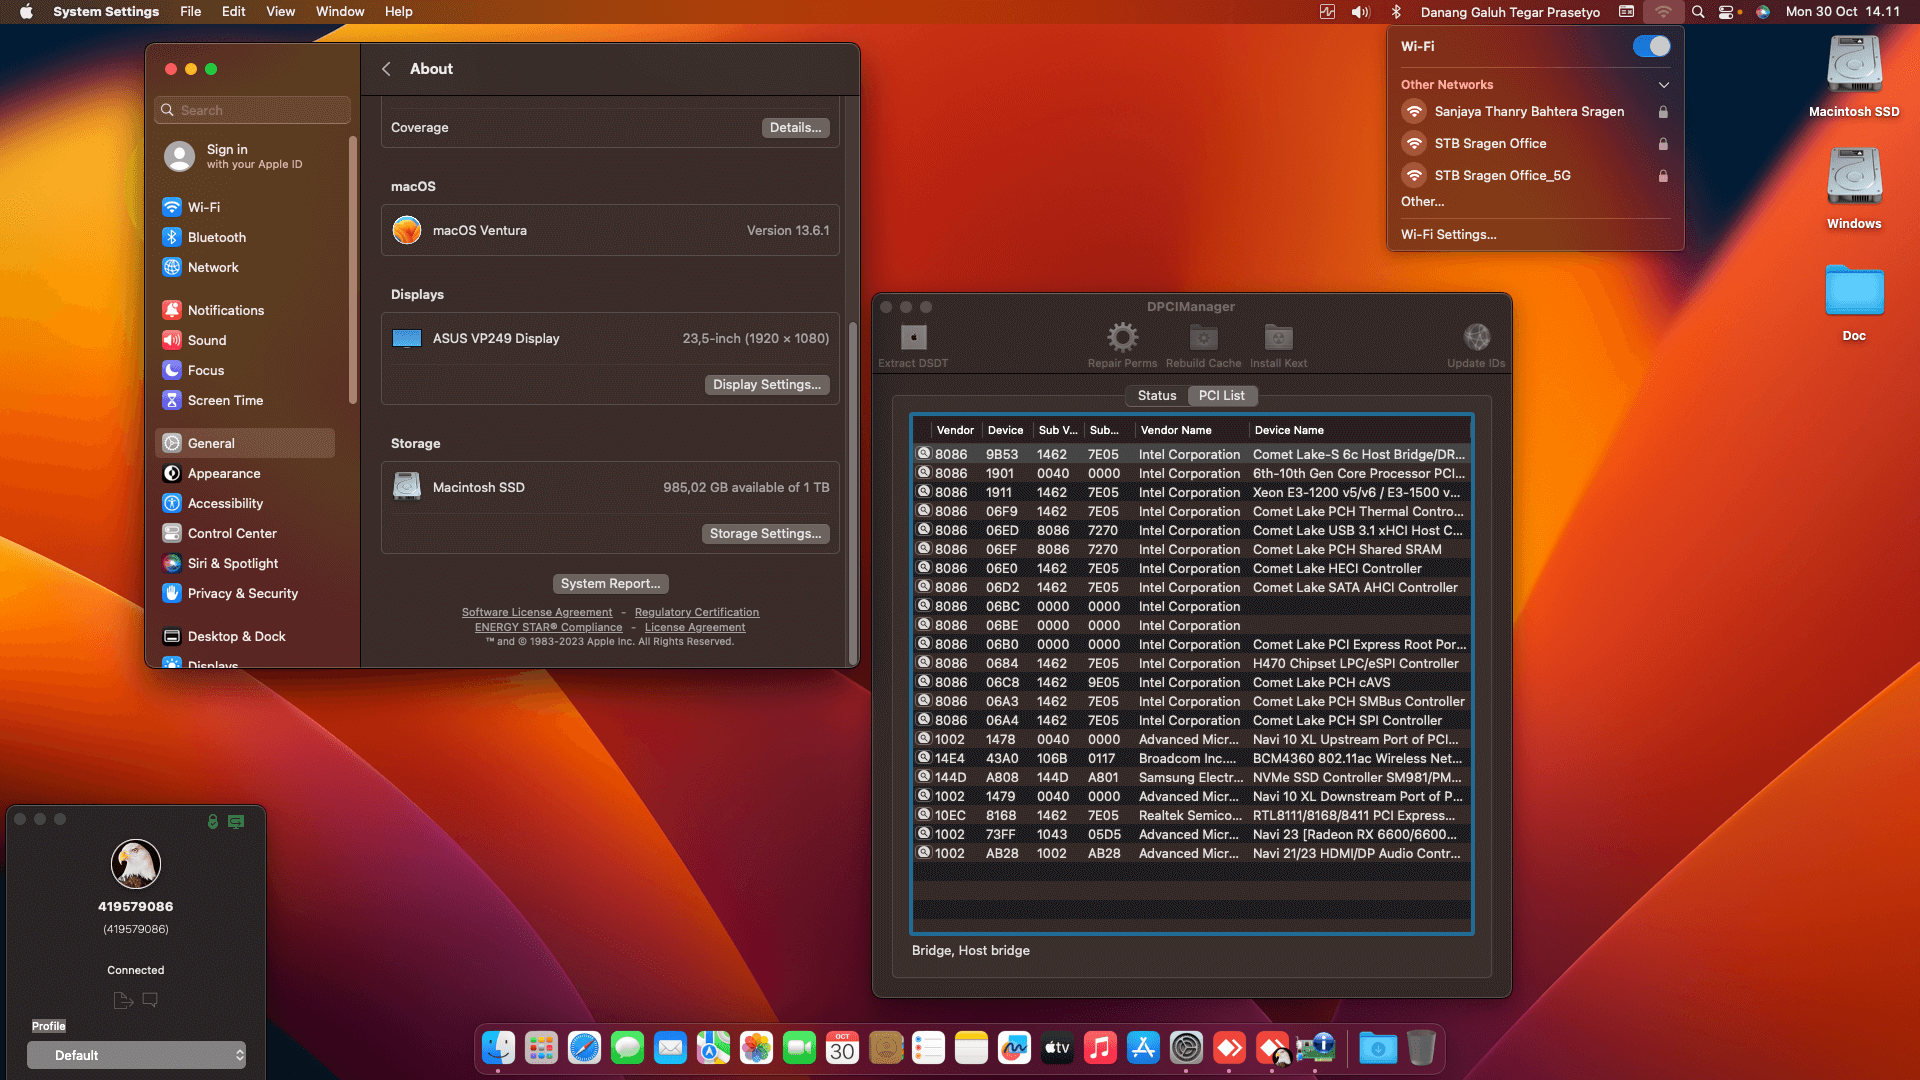Image resolution: width=1920 pixels, height=1080 pixels.
Task: Open Privacy & Security in sidebar
Action: click(245, 593)
